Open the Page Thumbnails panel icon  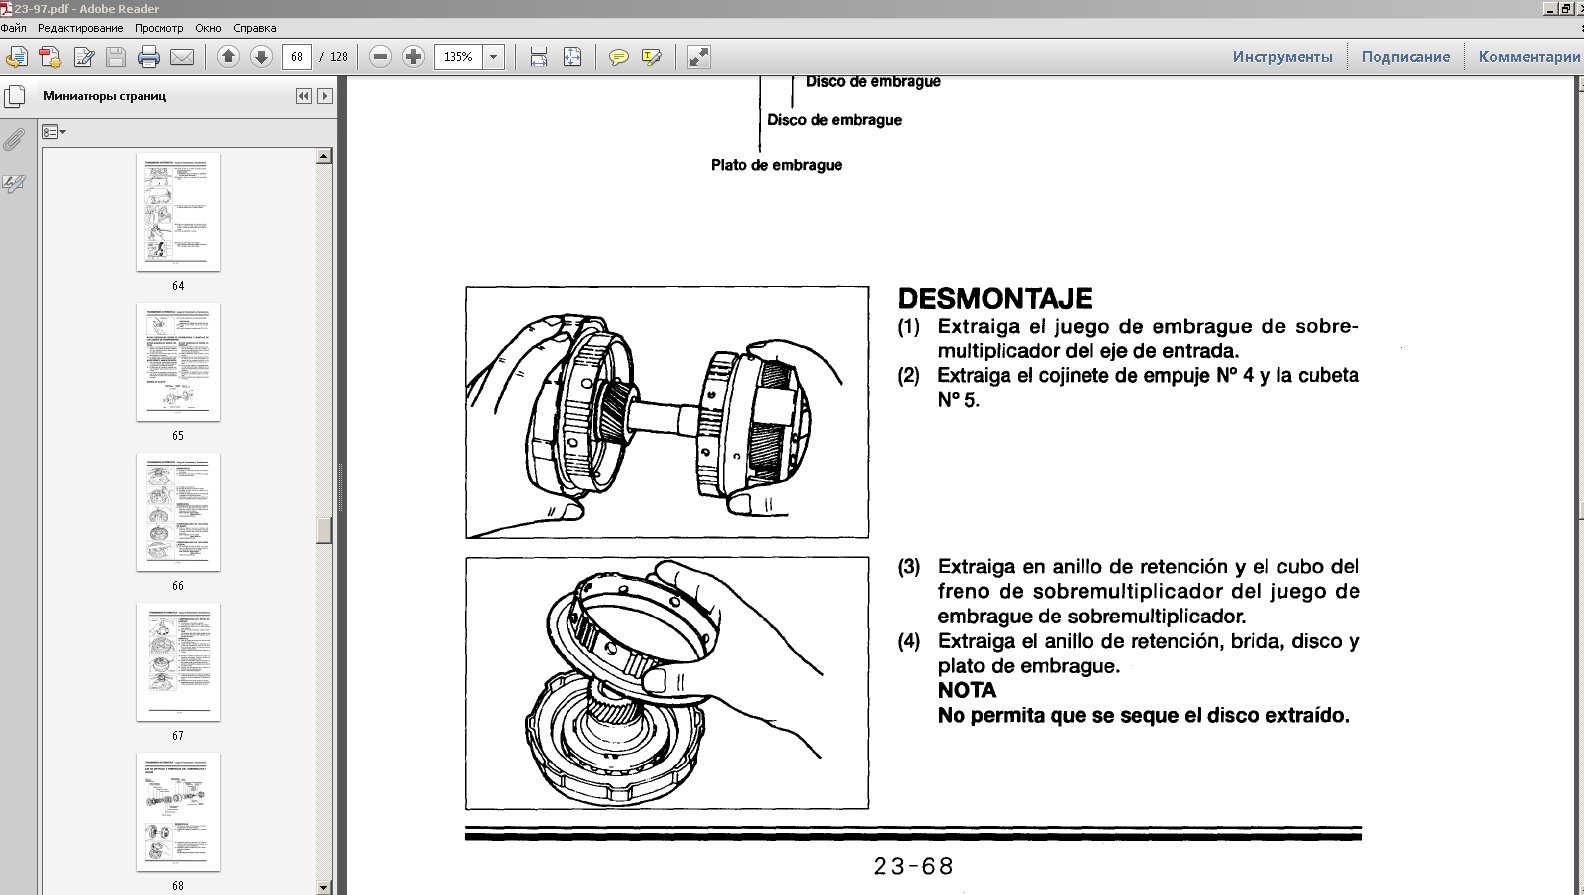click(x=14, y=96)
